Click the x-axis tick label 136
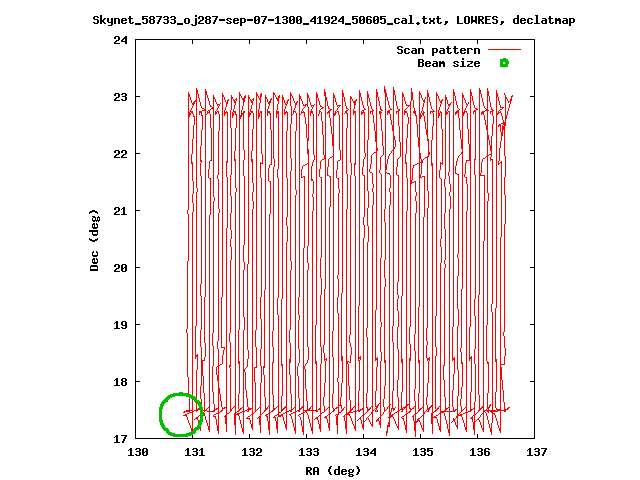The image size is (640, 480). [x=480, y=452]
